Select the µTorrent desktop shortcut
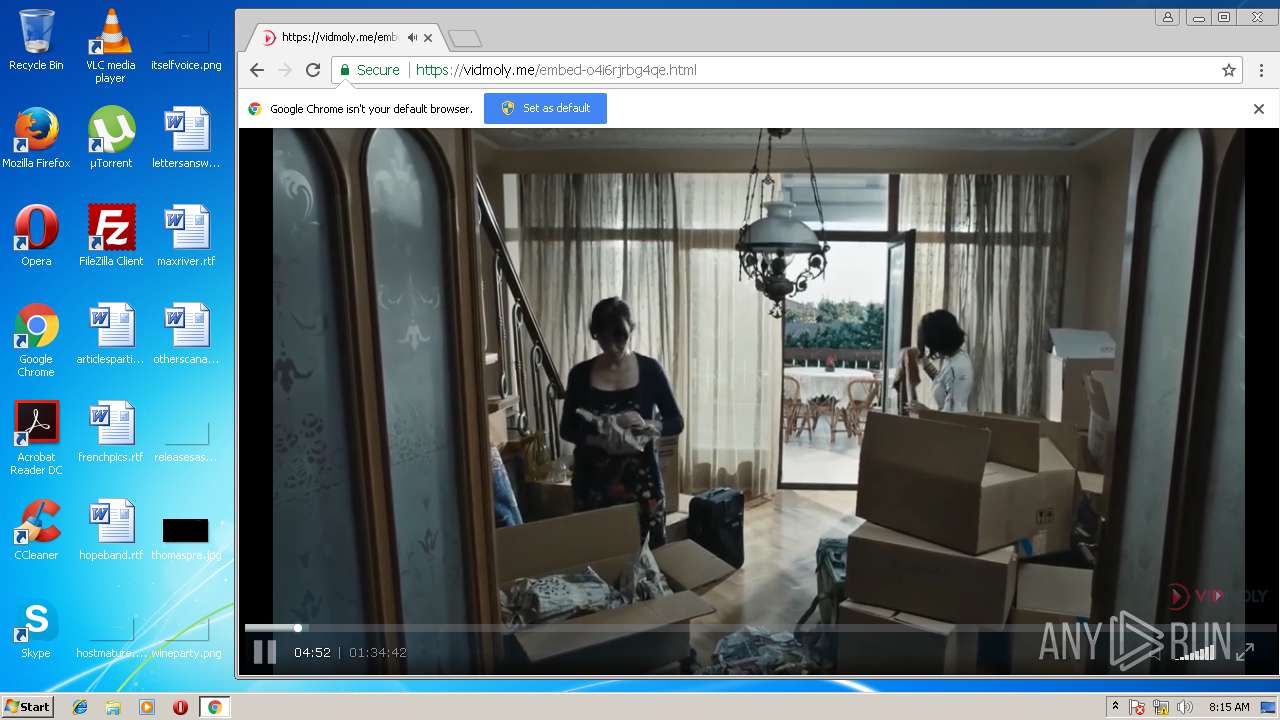1280x720 pixels. click(111, 138)
